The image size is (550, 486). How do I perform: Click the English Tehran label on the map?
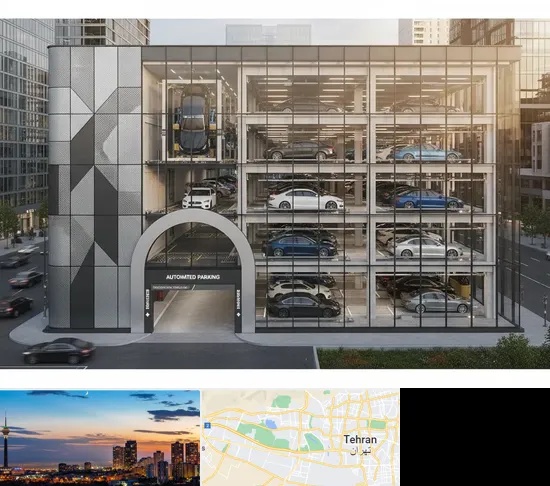click(360, 439)
